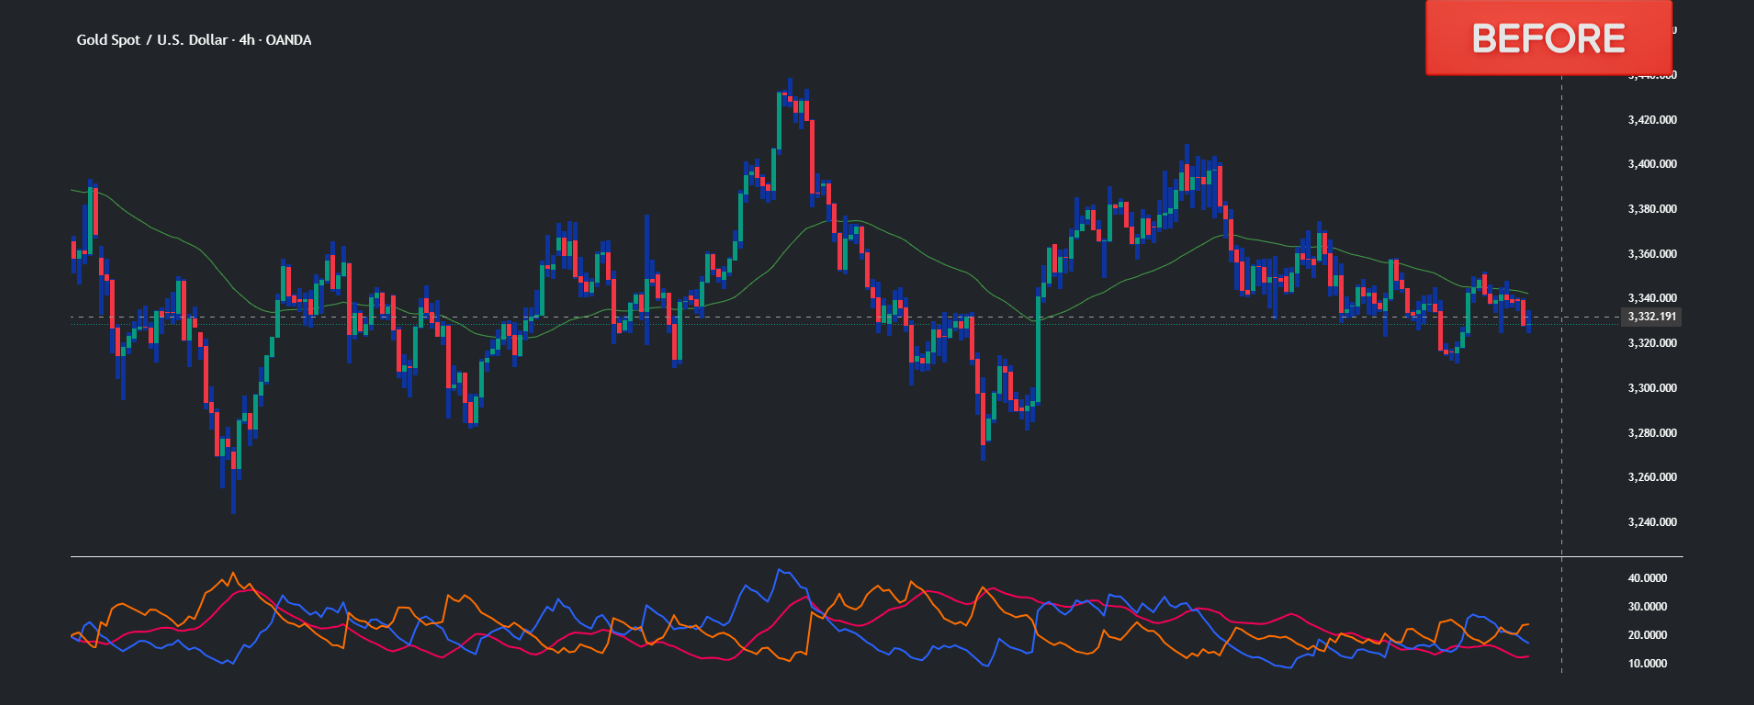Image resolution: width=1754 pixels, height=705 pixels.
Task: Click the 3,380.000 price axis label
Action: pos(1652,209)
